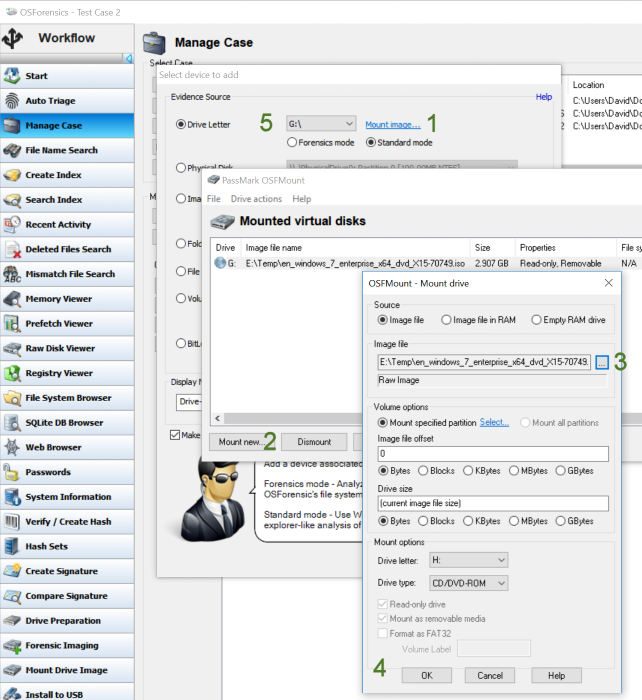
Task: Open OSFMount Help menu
Action: pos(302,199)
